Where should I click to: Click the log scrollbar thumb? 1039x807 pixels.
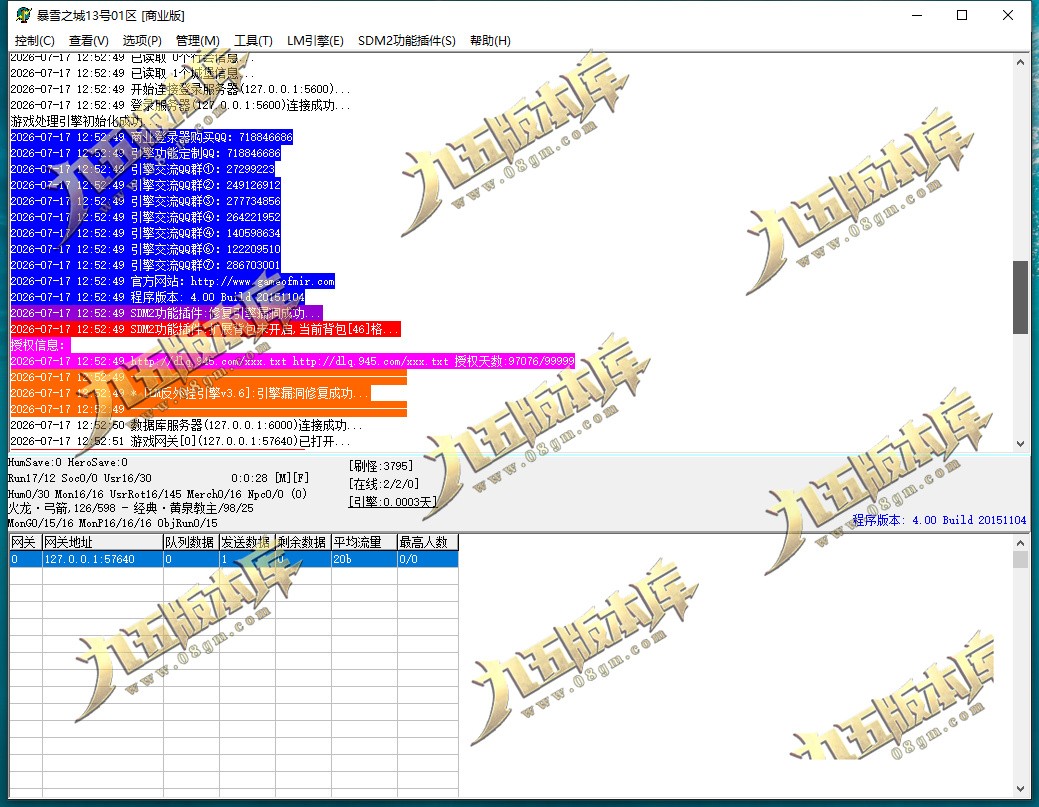tap(1020, 297)
